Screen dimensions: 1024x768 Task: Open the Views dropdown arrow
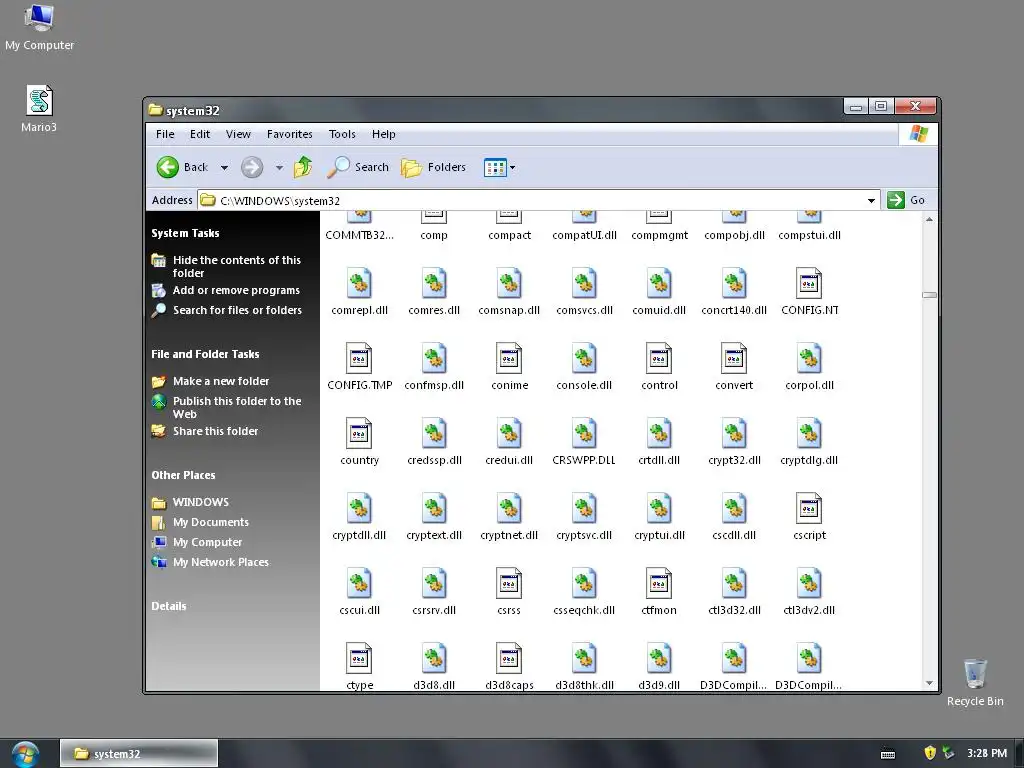tap(513, 168)
